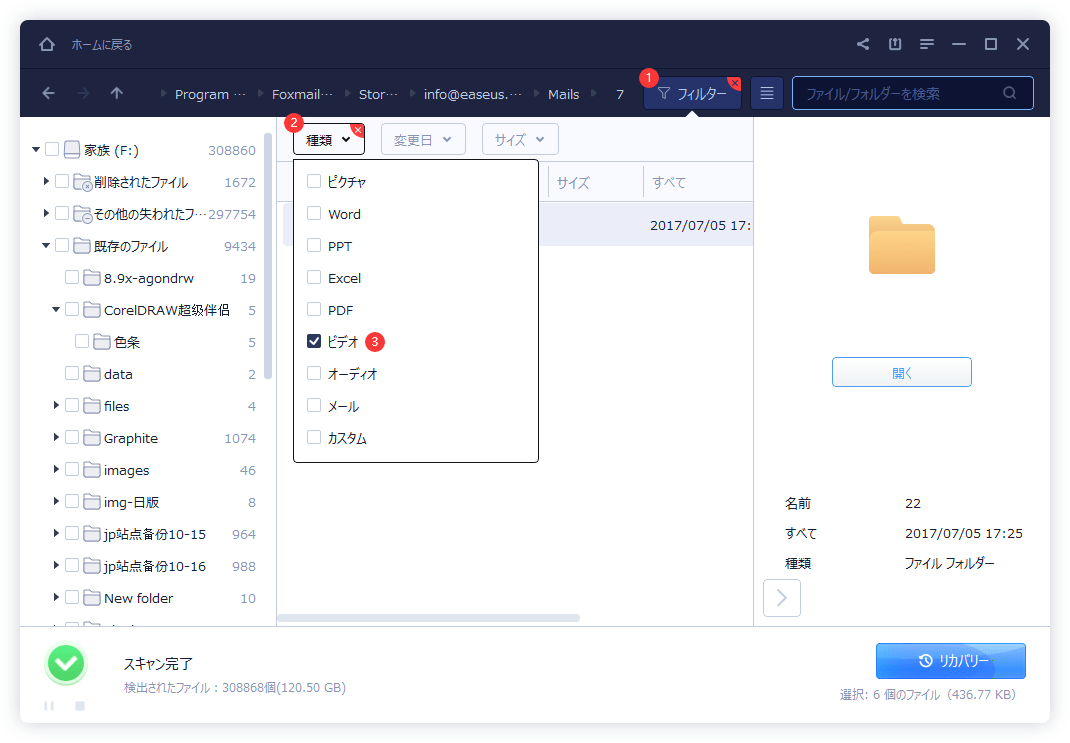The height and width of the screenshot is (743, 1070).
Task: Click the home icon in the title bar
Action: [x=46, y=44]
